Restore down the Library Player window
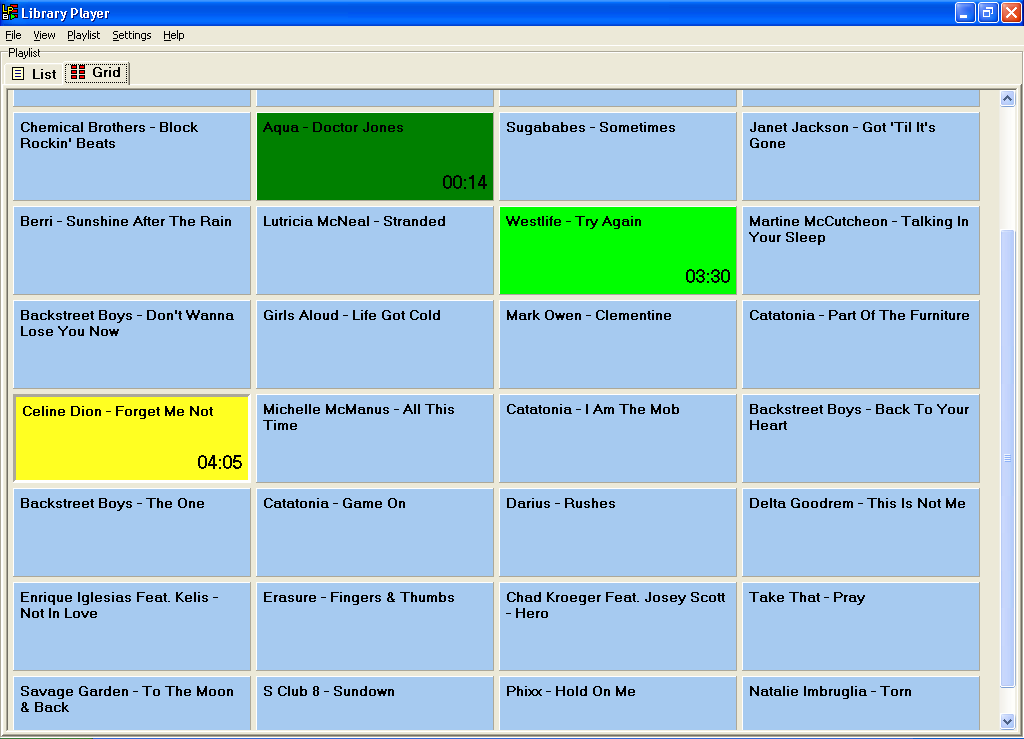Image resolution: width=1024 pixels, height=739 pixels. [x=988, y=12]
